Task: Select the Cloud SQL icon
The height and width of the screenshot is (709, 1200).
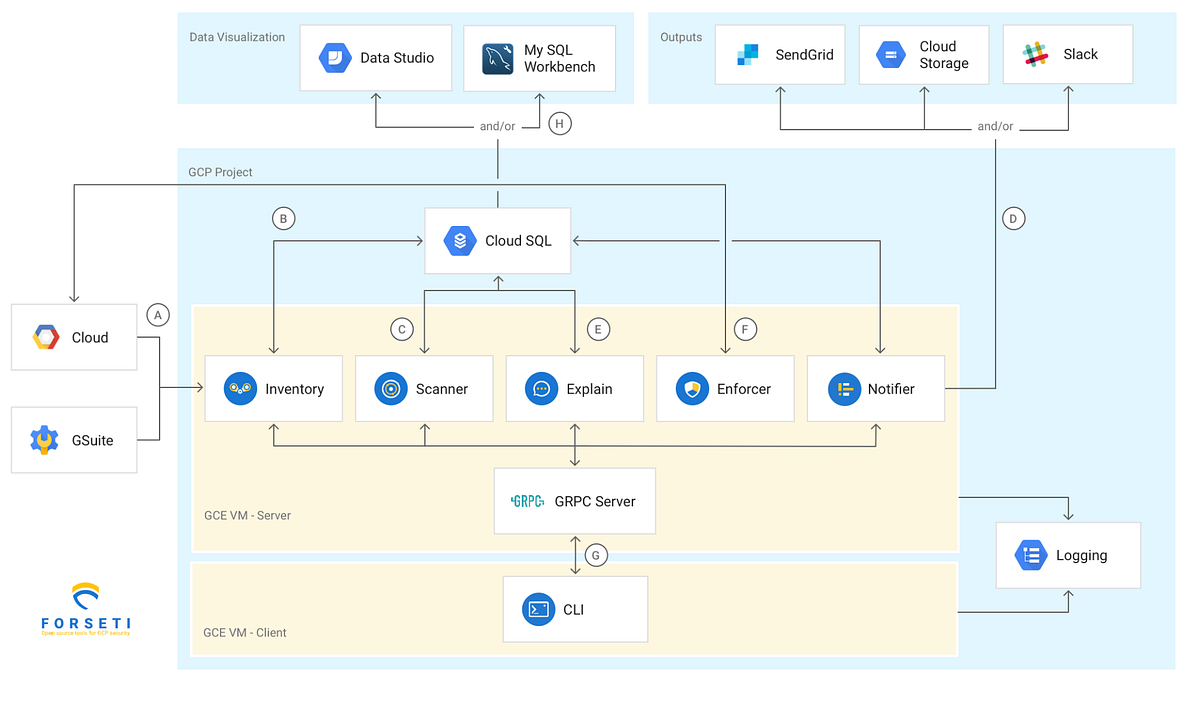Action: (x=459, y=240)
